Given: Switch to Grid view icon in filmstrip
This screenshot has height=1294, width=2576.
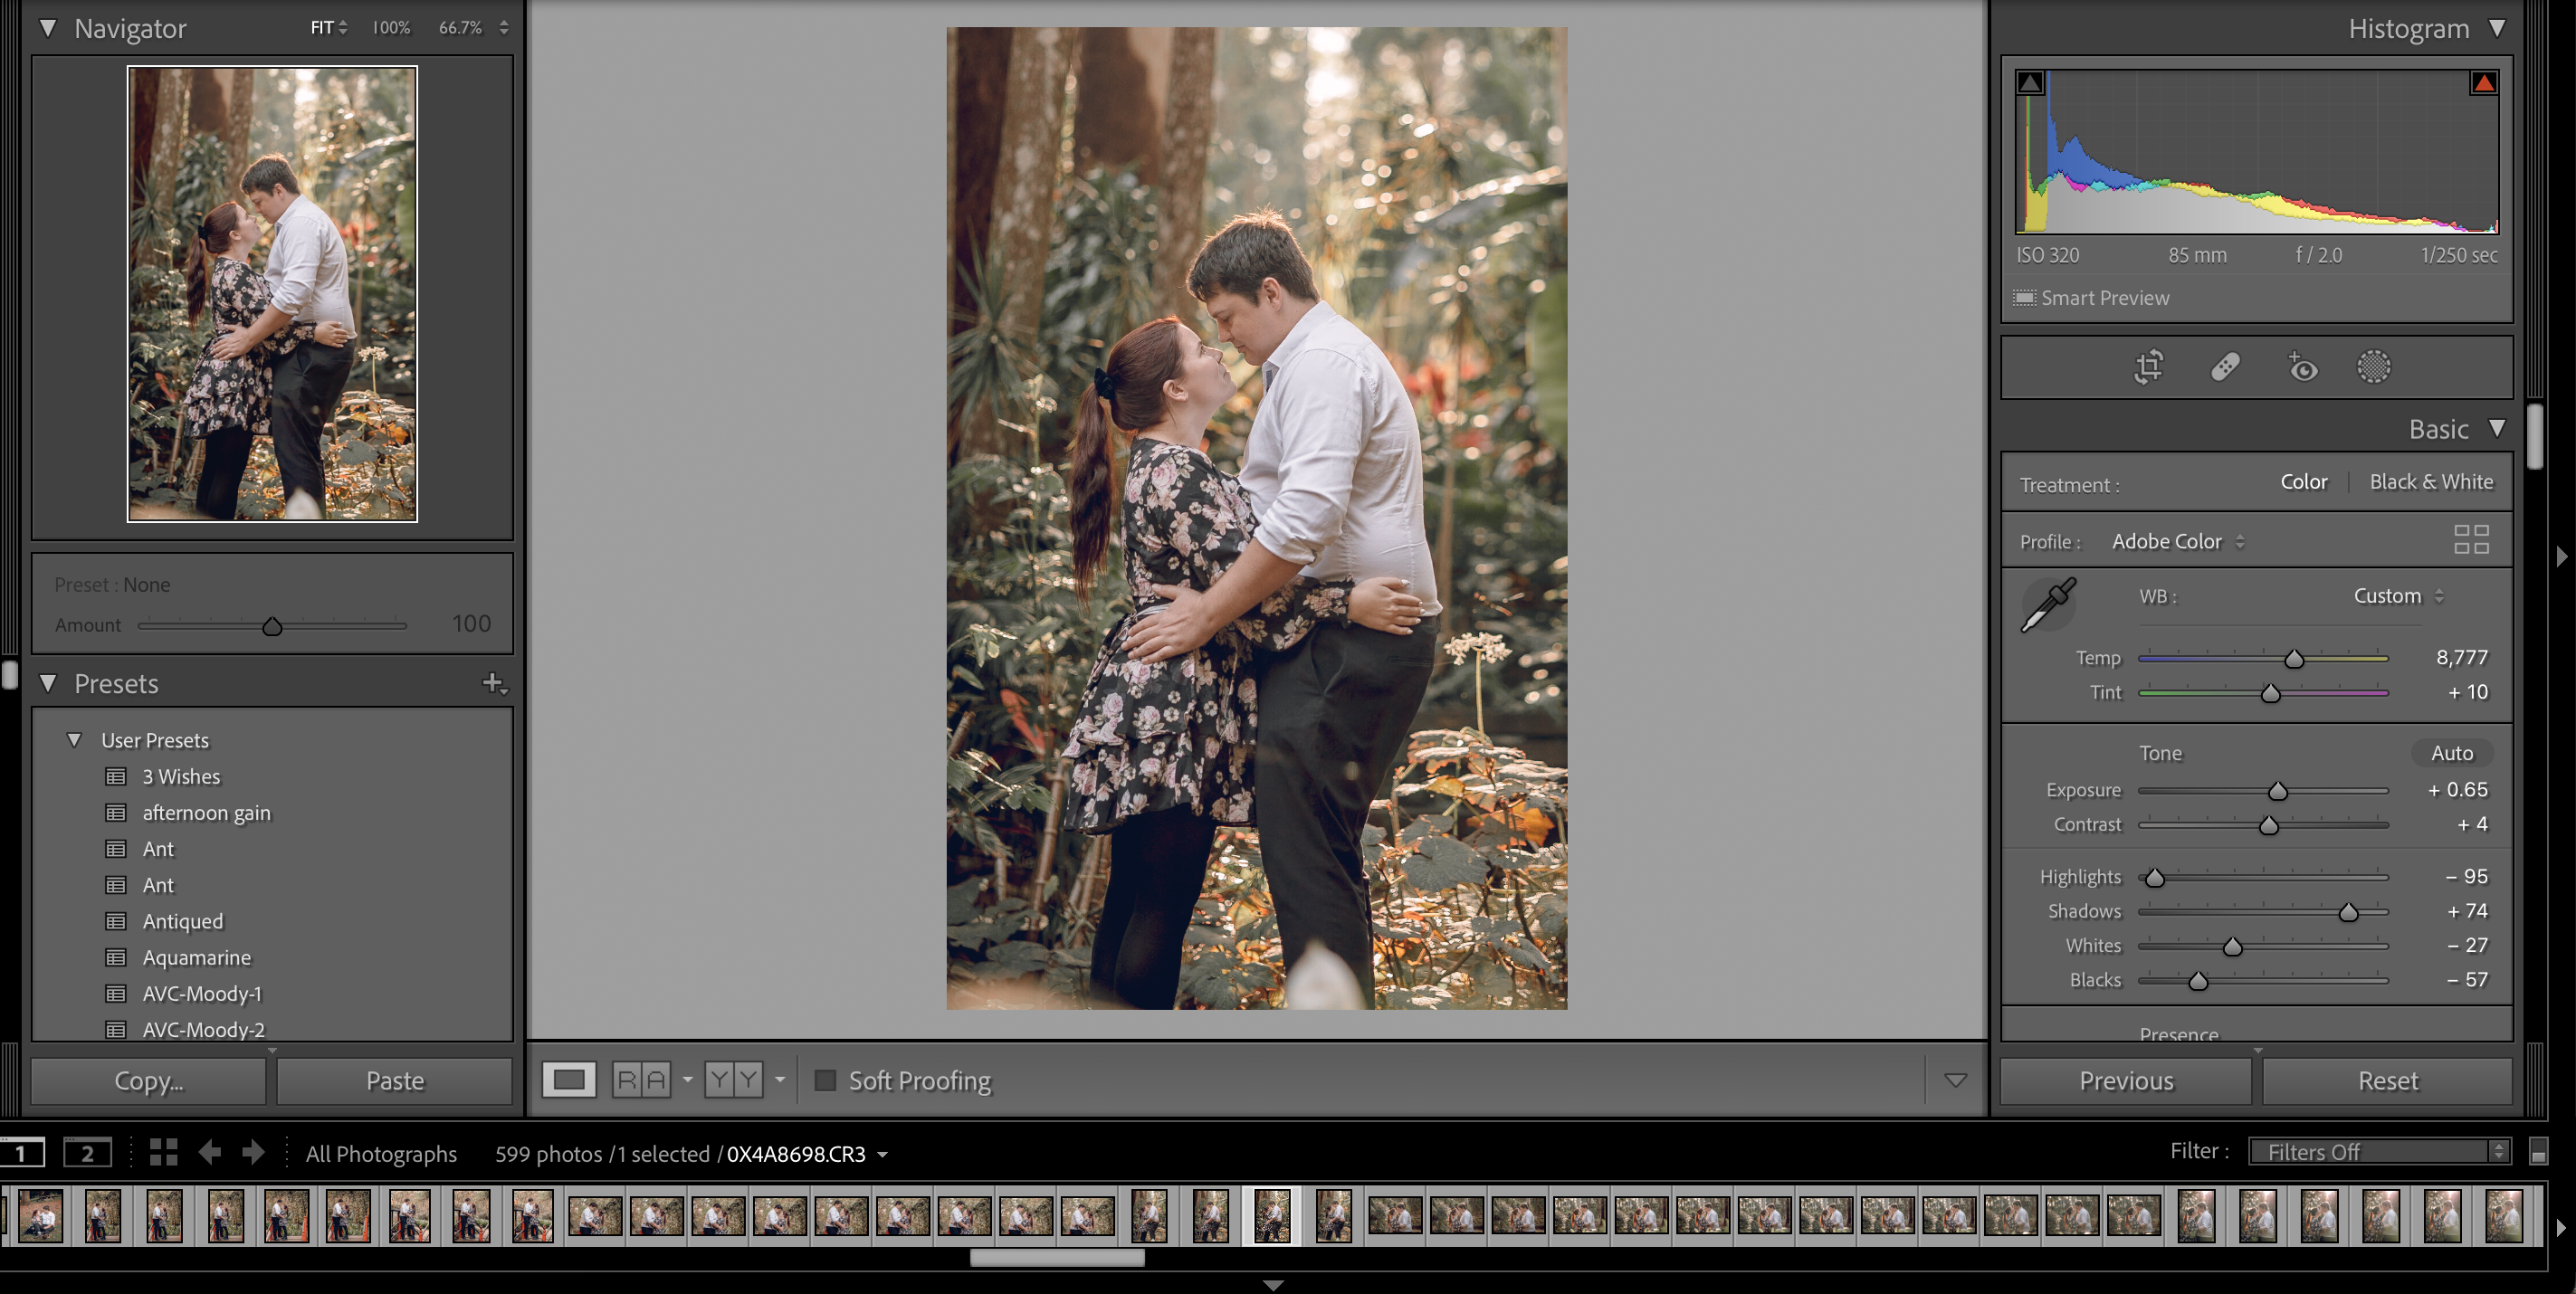Looking at the screenshot, I should click(x=163, y=1153).
